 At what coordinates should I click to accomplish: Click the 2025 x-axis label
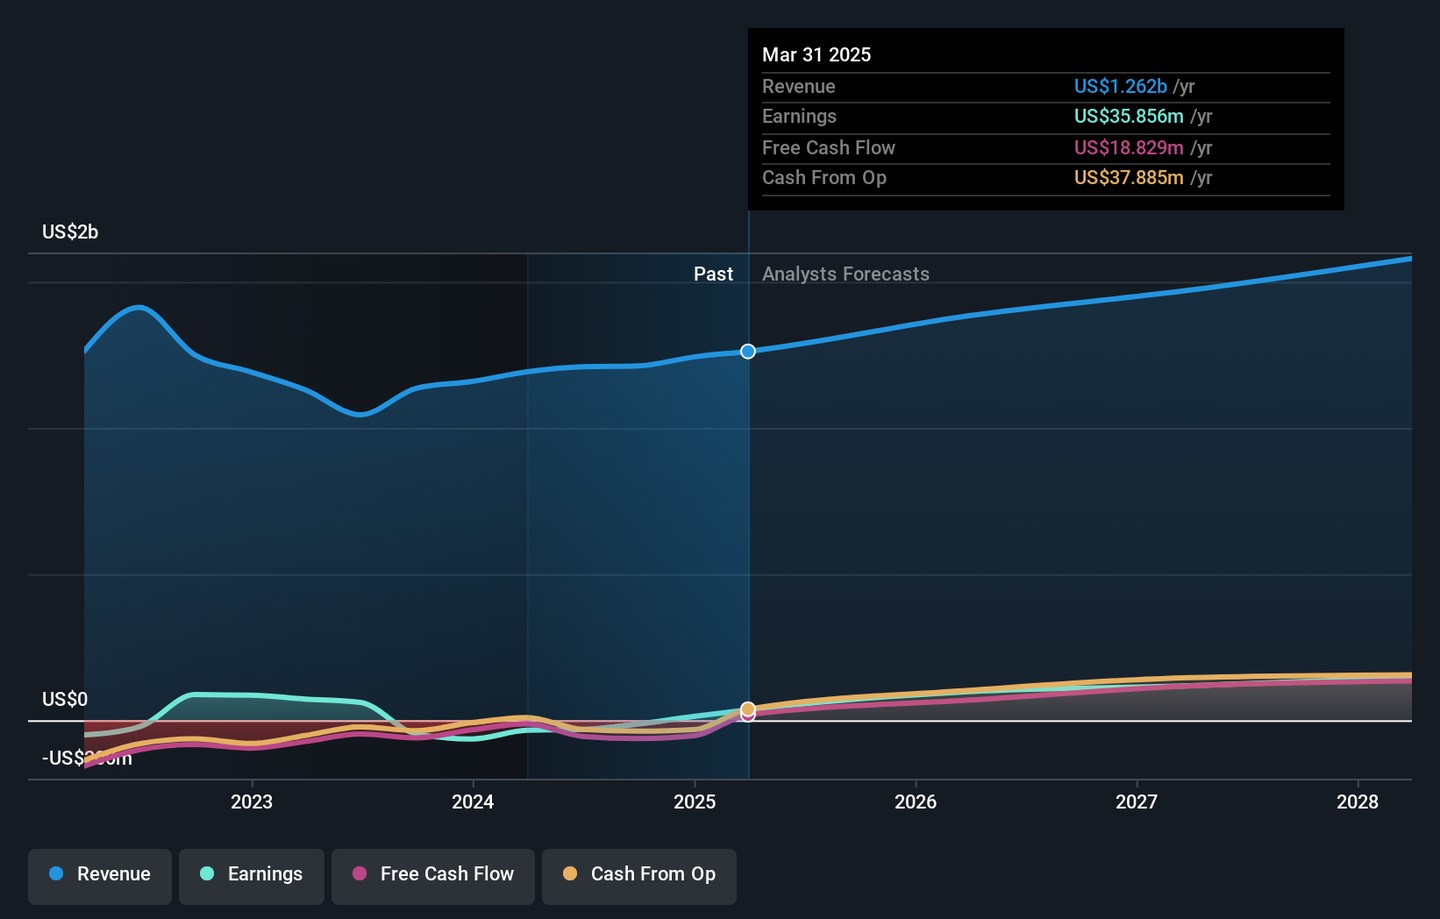[x=694, y=802]
